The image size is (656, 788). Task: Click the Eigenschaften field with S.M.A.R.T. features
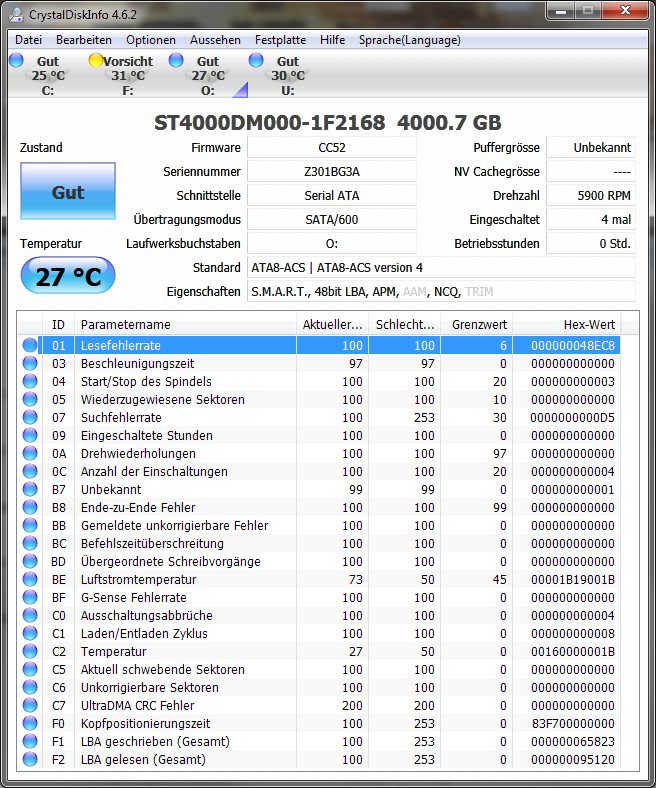[441, 291]
